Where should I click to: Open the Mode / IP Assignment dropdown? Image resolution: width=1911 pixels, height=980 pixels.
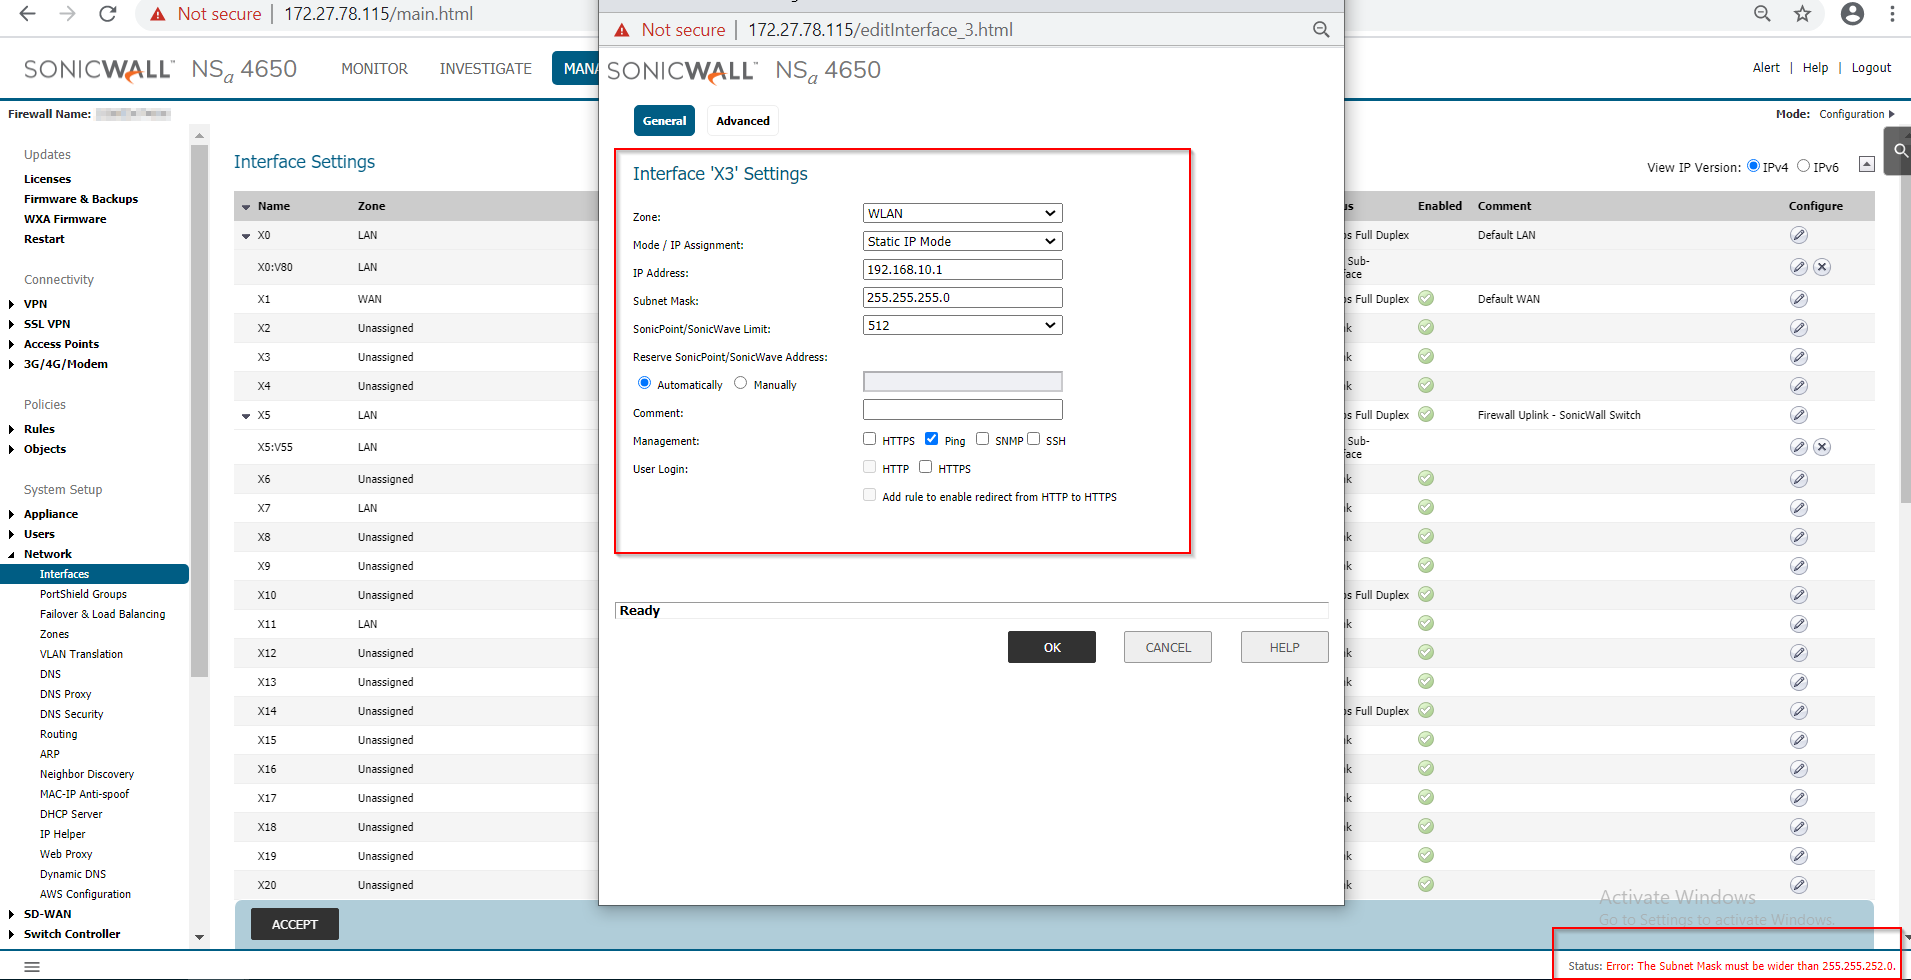pyautogui.click(x=962, y=241)
